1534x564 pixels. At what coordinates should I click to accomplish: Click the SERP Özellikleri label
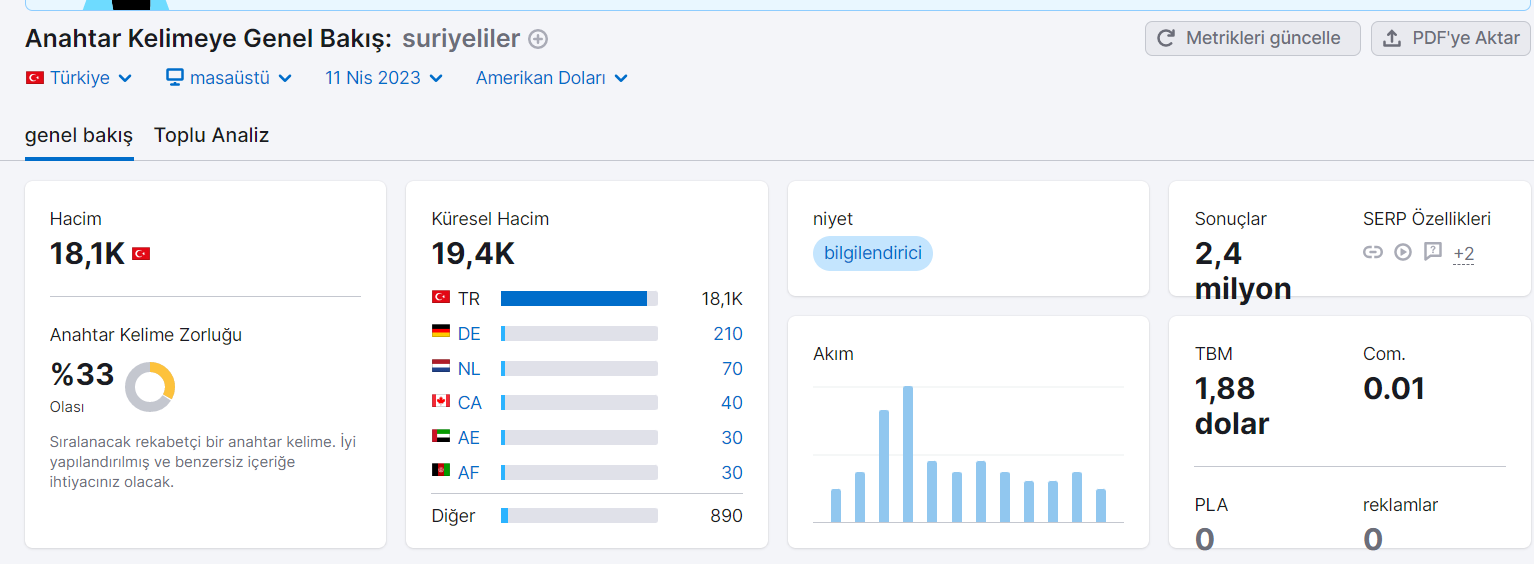coord(1427,219)
